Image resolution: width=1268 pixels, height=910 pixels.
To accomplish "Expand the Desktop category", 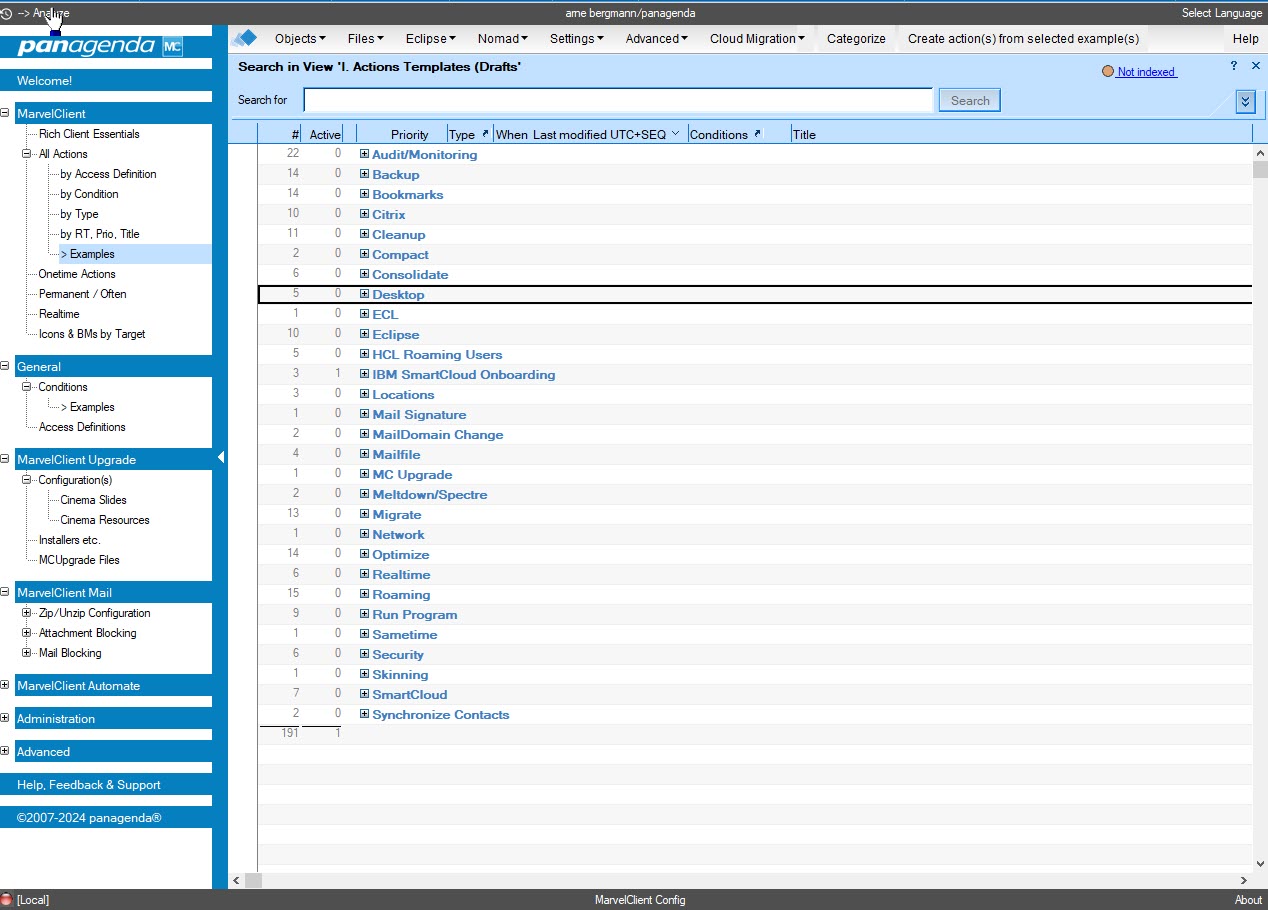I will point(365,294).
